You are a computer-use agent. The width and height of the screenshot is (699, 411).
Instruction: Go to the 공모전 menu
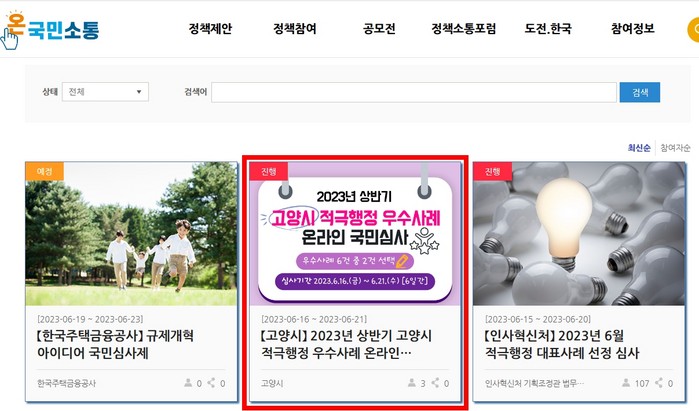[379, 29]
